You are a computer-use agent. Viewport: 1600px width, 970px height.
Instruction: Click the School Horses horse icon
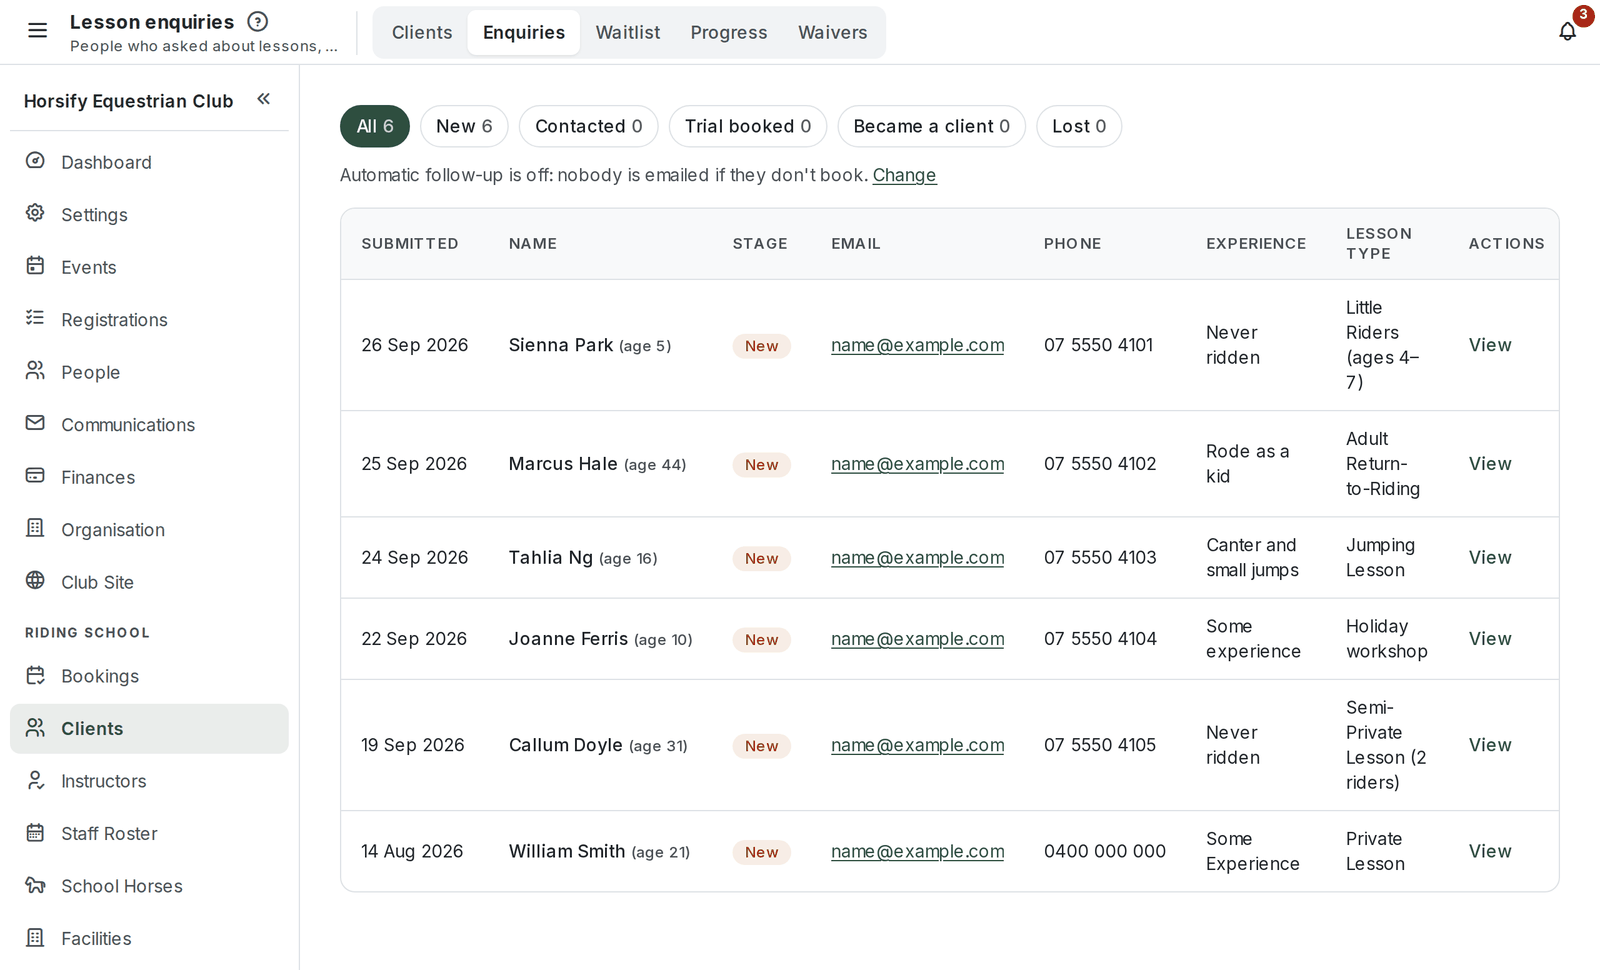pos(35,885)
